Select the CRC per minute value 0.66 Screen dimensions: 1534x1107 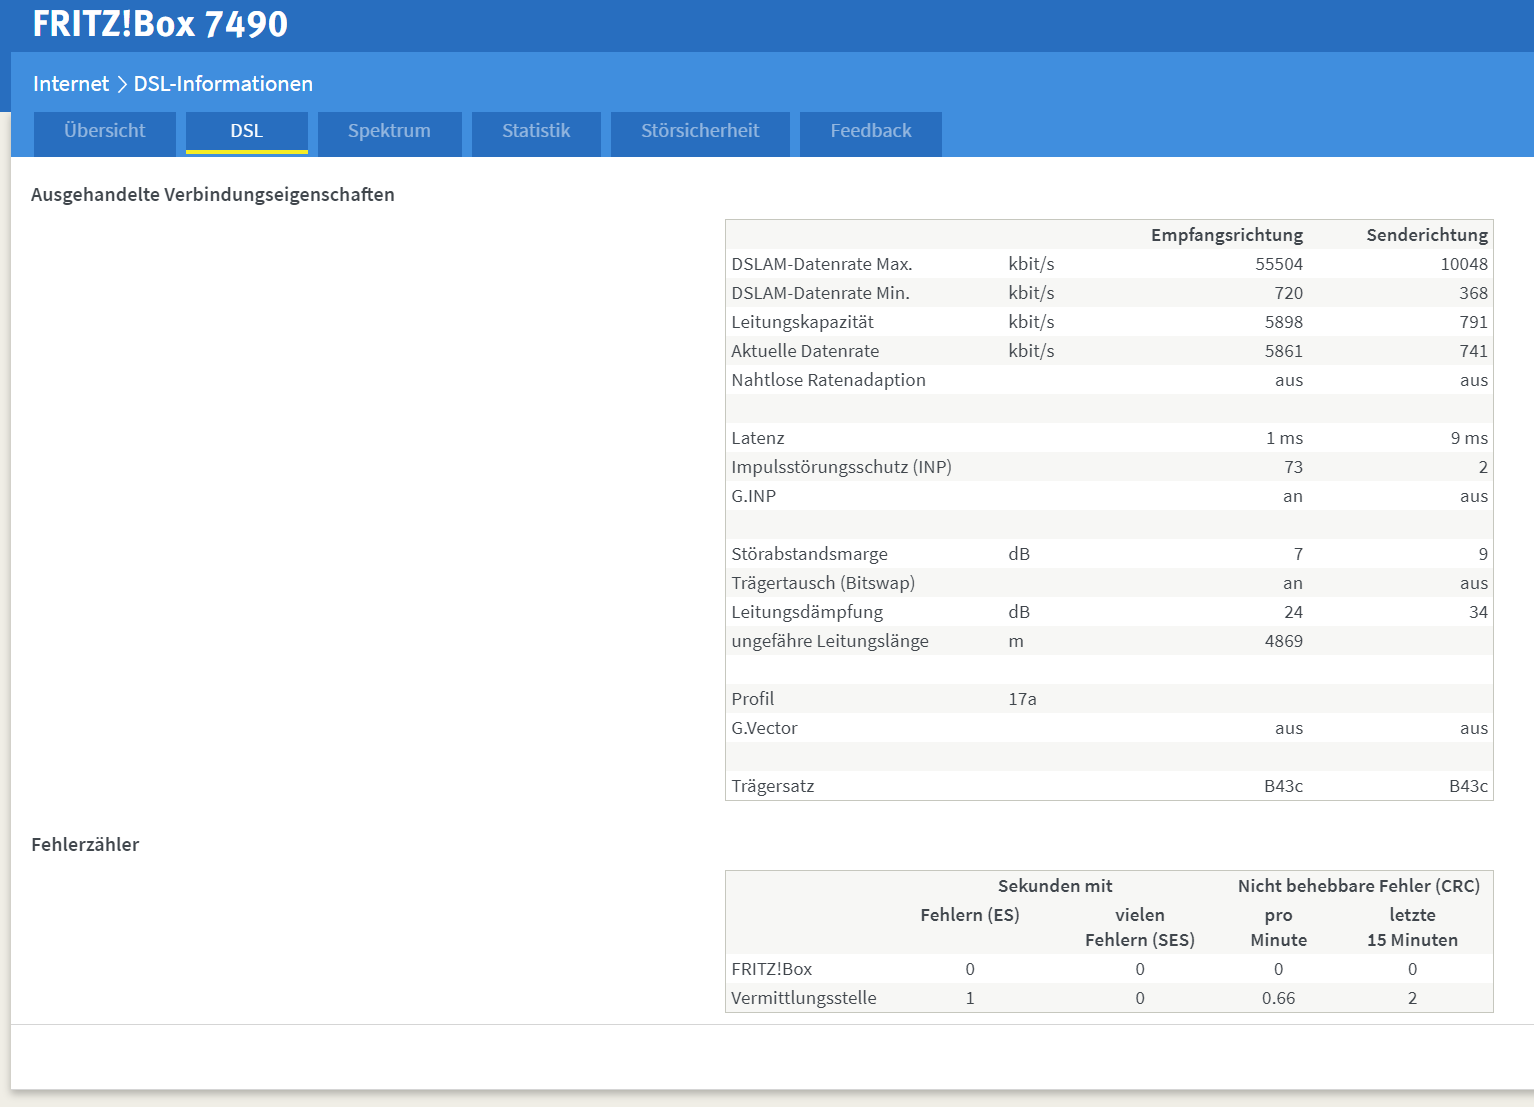point(1278,998)
